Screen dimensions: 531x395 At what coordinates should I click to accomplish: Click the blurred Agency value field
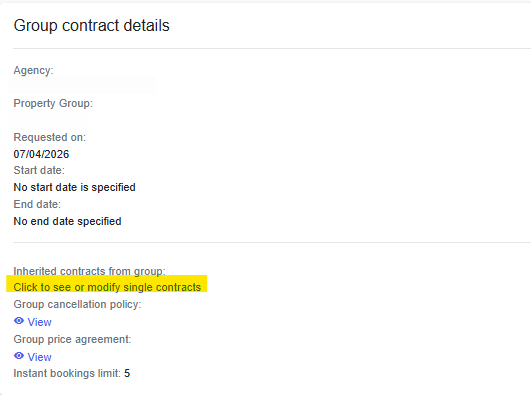82,85
